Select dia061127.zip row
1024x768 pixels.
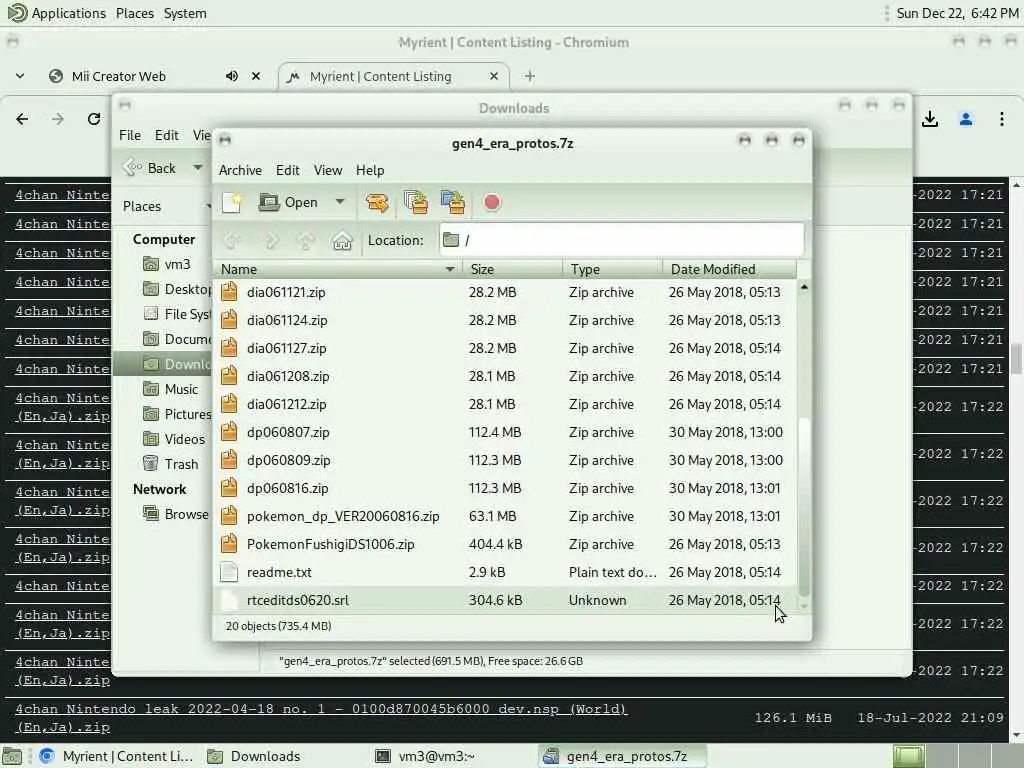(505, 348)
